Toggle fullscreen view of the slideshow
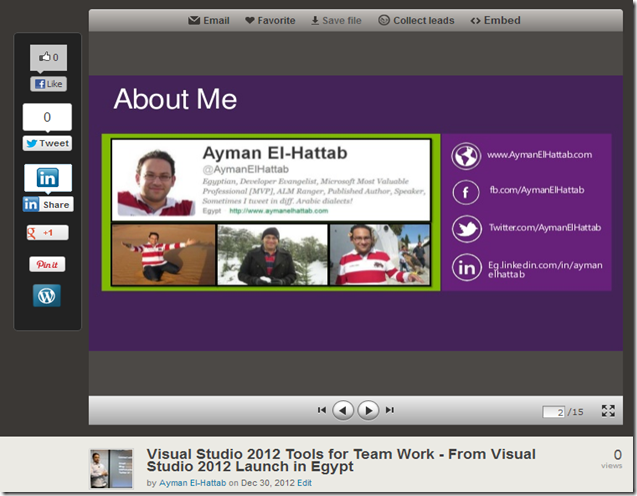This screenshot has height=496, width=637. point(607,411)
